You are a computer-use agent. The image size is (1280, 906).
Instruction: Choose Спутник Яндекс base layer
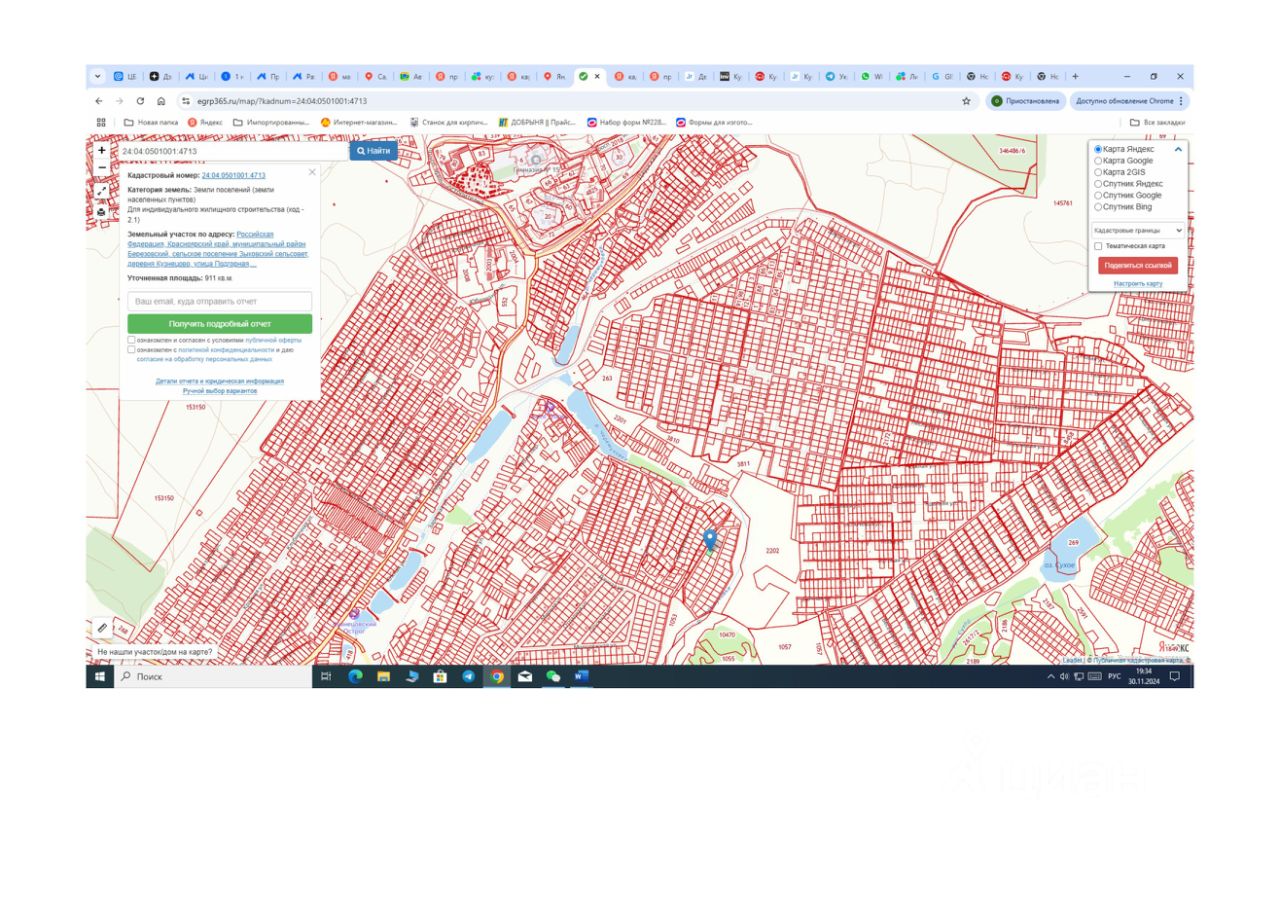pyautogui.click(x=1098, y=184)
